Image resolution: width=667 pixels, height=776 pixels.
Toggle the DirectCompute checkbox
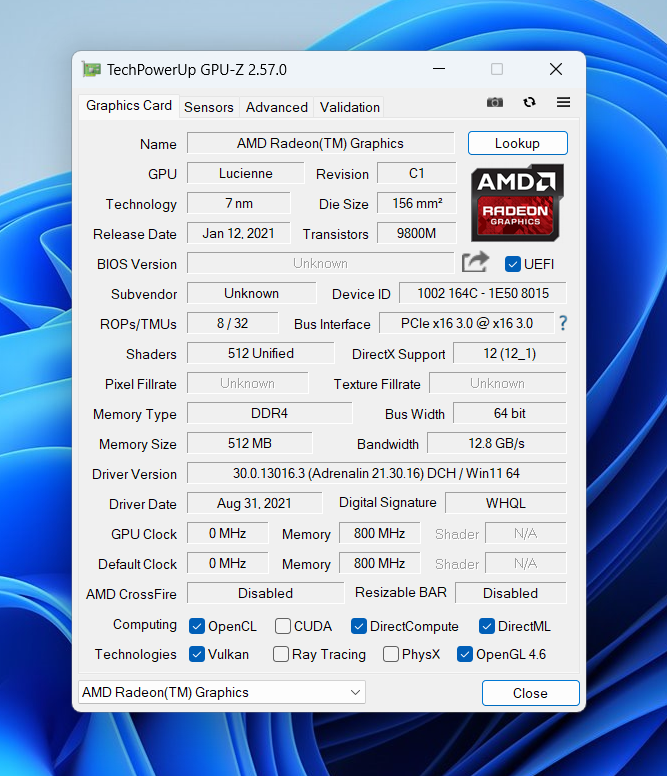pyautogui.click(x=359, y=626)
